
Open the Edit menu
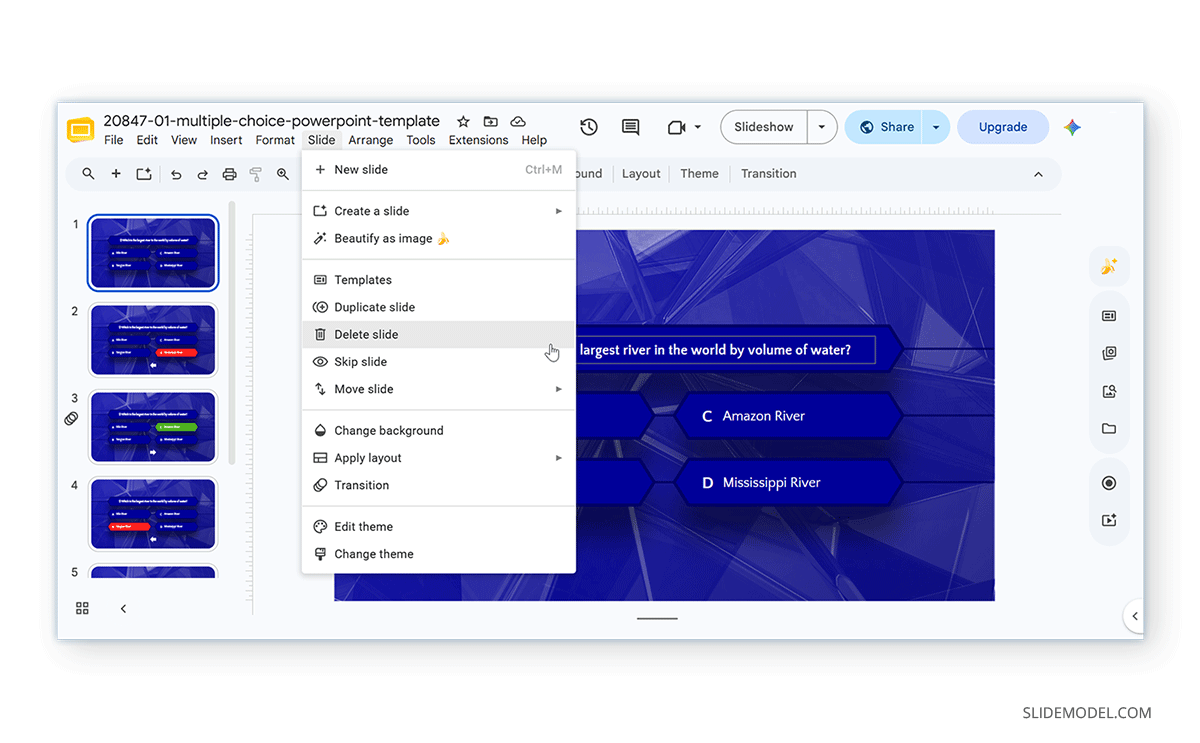coord(147,140)
